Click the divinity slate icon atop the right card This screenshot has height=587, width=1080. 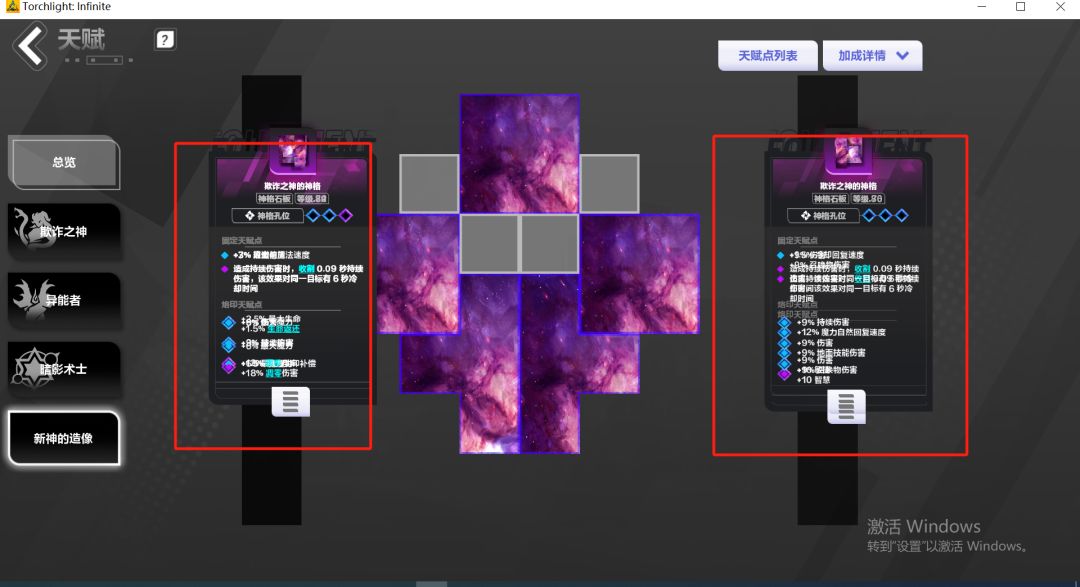coord(849,152)
